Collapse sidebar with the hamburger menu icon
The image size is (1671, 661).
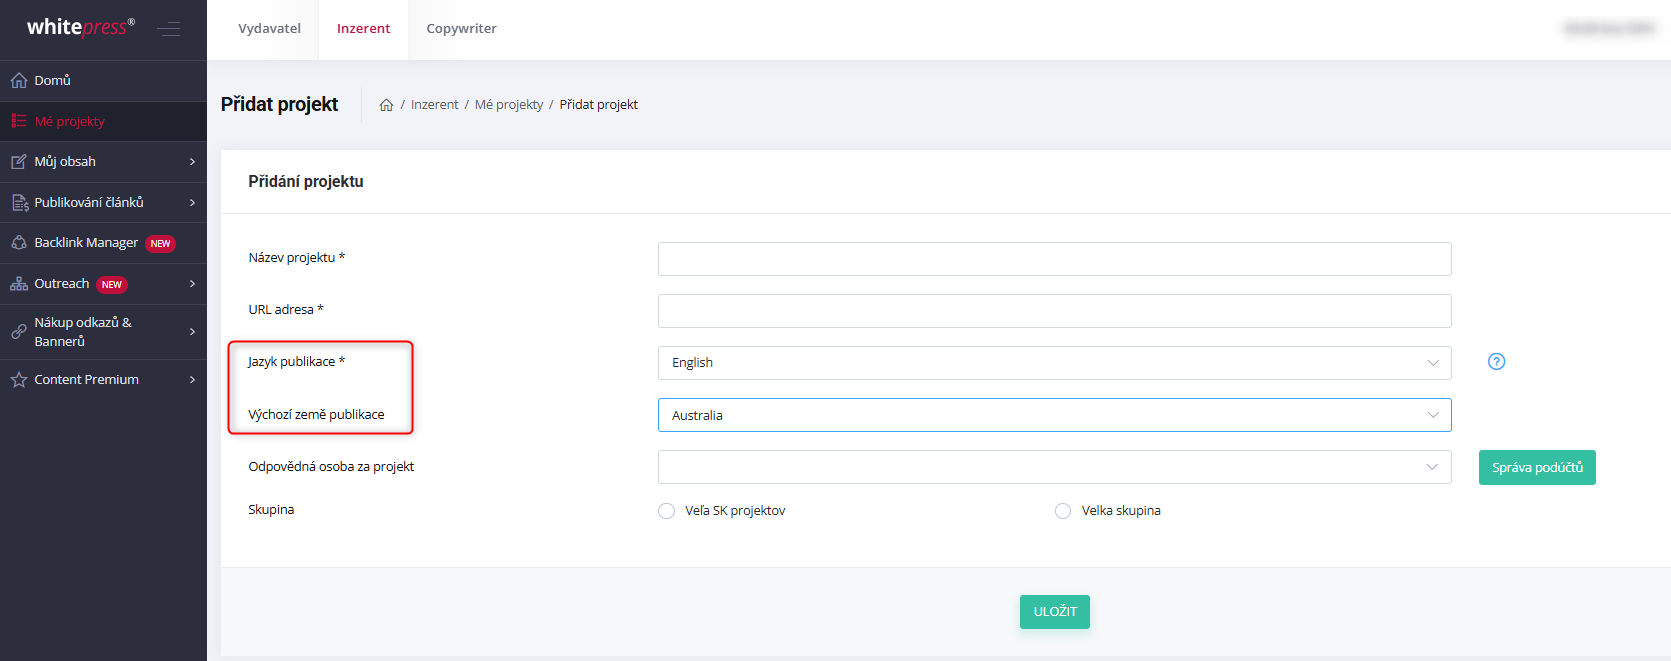[x=169, y=29]
